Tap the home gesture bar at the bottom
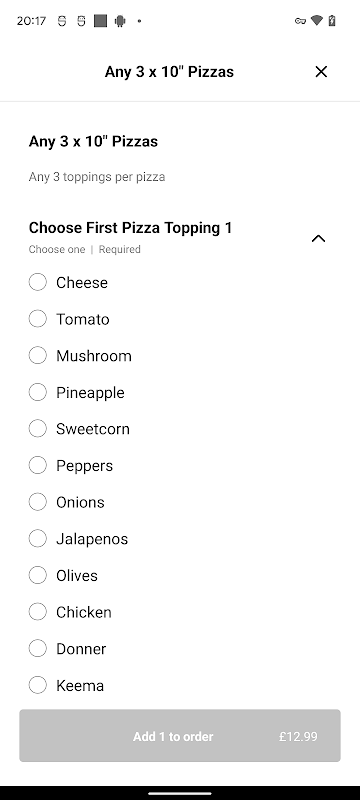Screen dimensions: 360x800 180,793
